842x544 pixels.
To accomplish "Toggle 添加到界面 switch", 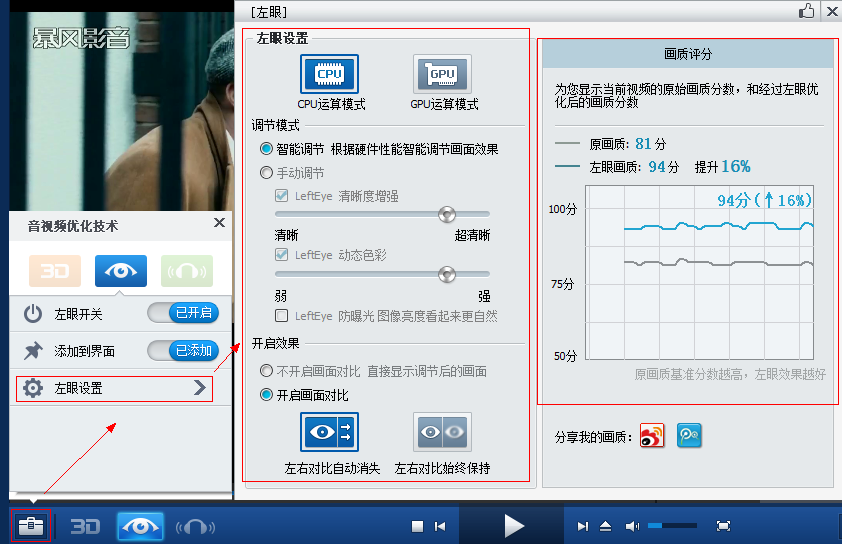I will click(x=182, y=350).
